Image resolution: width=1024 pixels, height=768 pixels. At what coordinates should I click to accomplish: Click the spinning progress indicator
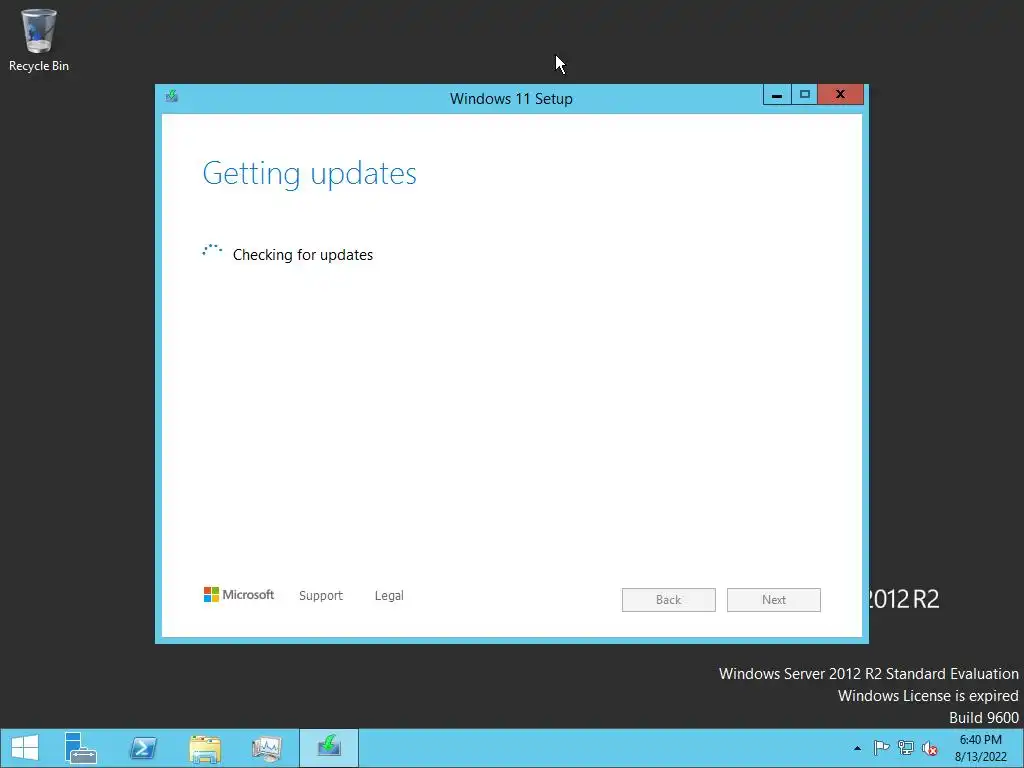click(x=212, y=251)
